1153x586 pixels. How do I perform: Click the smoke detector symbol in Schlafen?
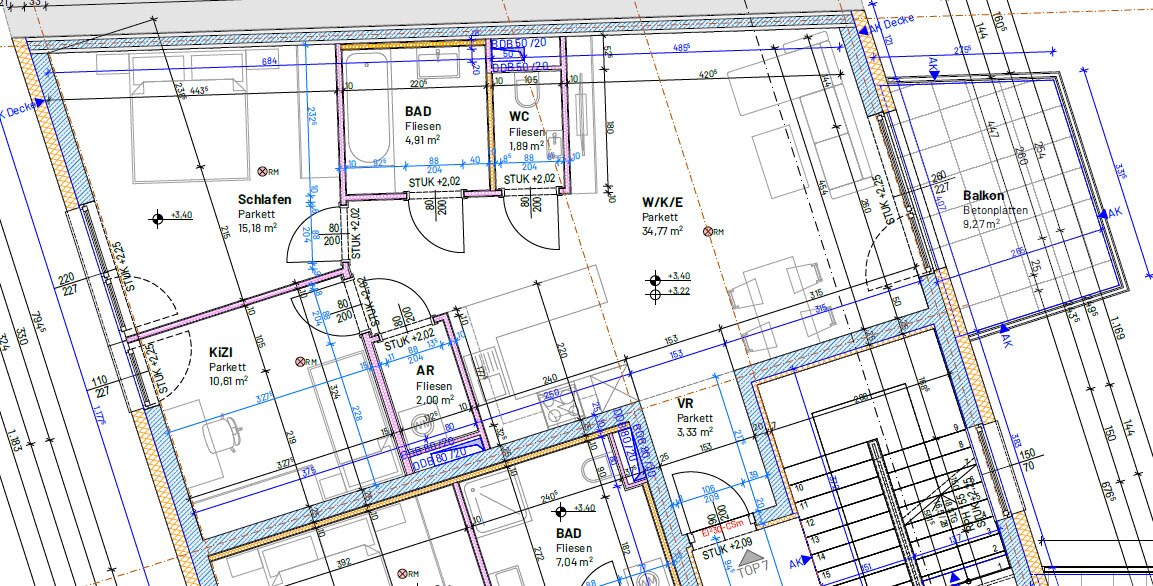pyautogui.click(x=262, y=172)
